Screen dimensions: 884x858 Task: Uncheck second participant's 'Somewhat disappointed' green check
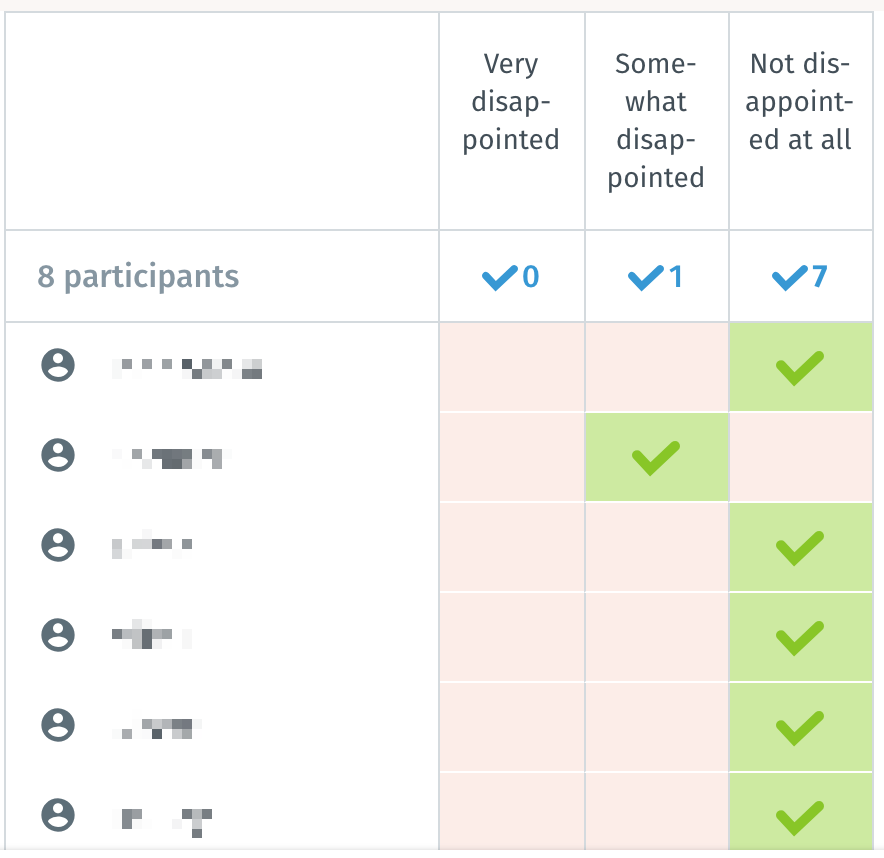coord(656,457)
